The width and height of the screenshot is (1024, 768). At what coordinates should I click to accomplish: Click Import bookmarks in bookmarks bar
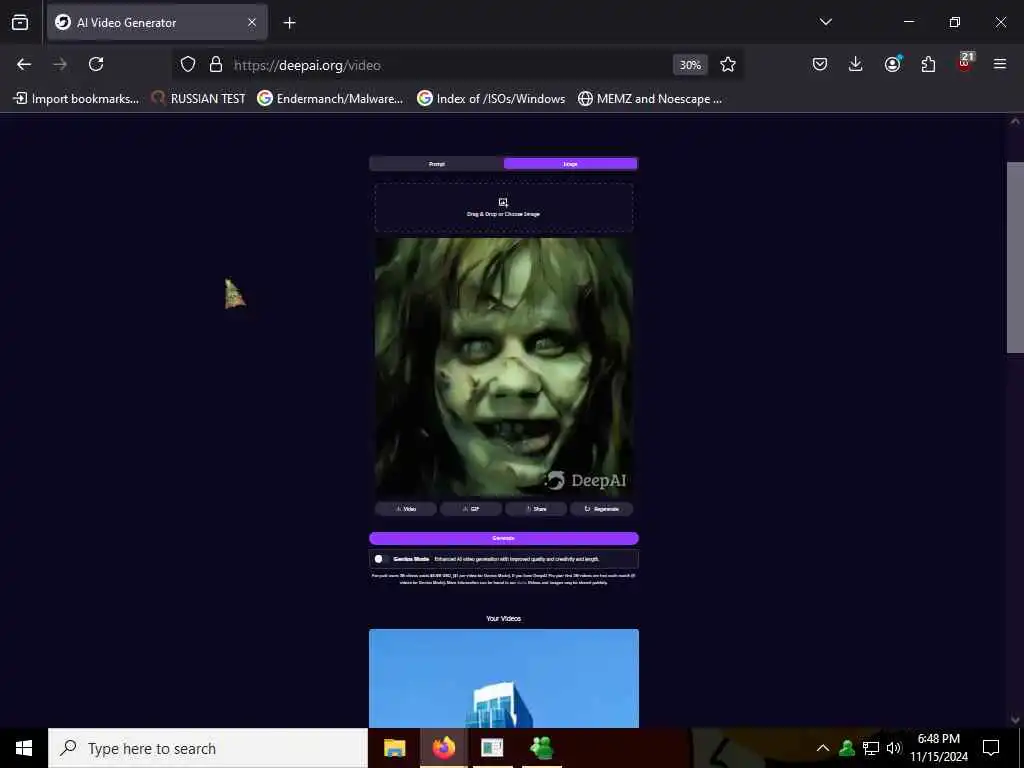[x=76, y=99]
